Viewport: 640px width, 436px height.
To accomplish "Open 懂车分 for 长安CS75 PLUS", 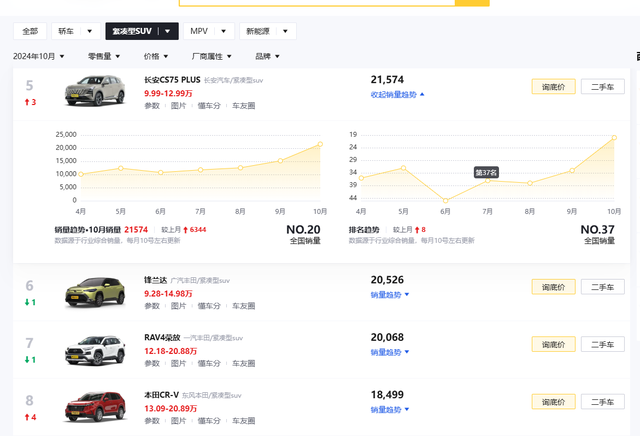I will [x=209, y=106].
